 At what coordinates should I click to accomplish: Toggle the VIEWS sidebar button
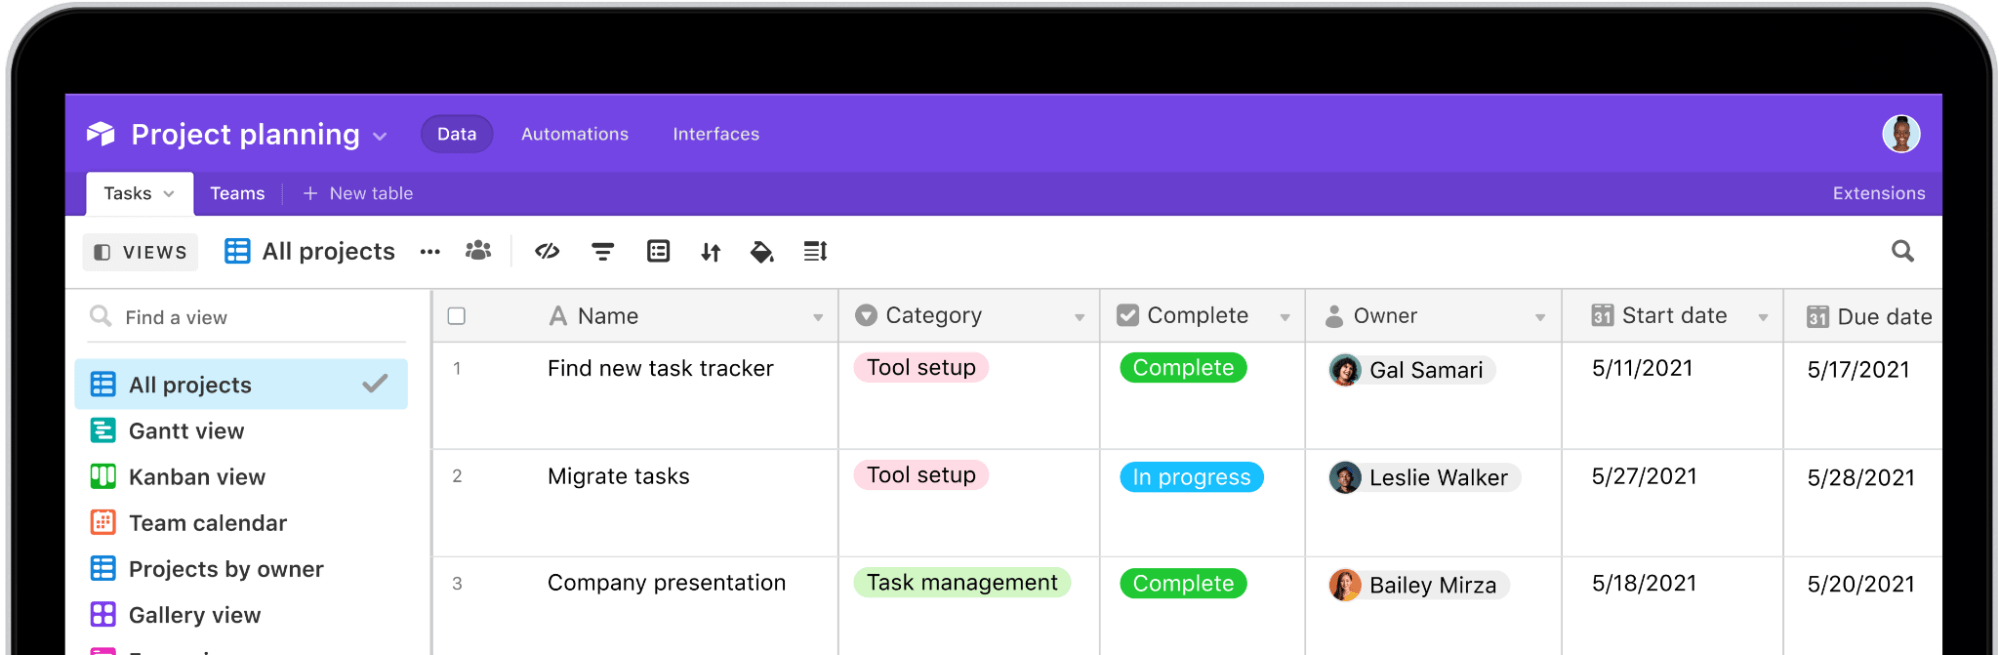coord(140,252)
